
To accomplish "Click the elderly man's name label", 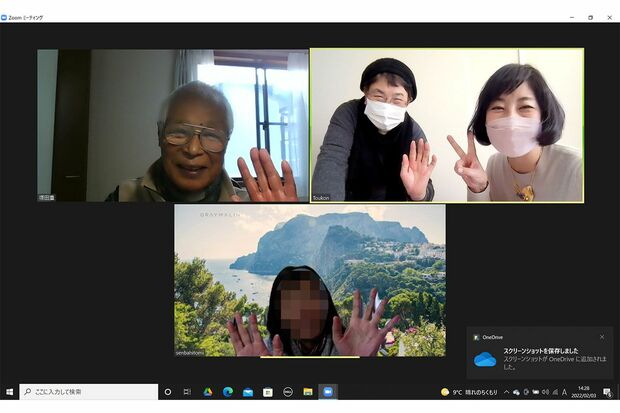I will [x=47, y=197].
